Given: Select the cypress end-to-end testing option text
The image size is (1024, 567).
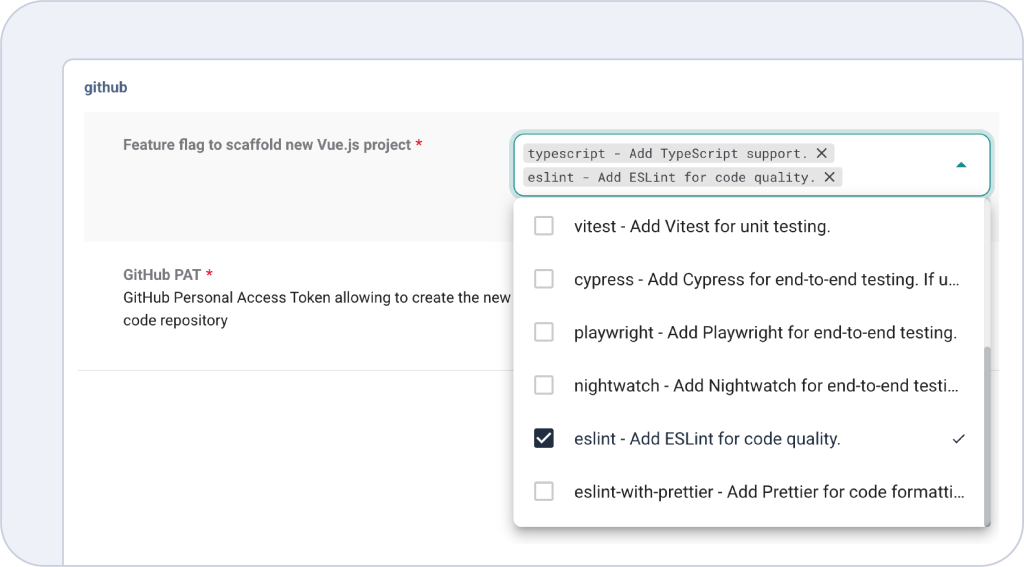Looking at the screenshot, I should 767,280.
